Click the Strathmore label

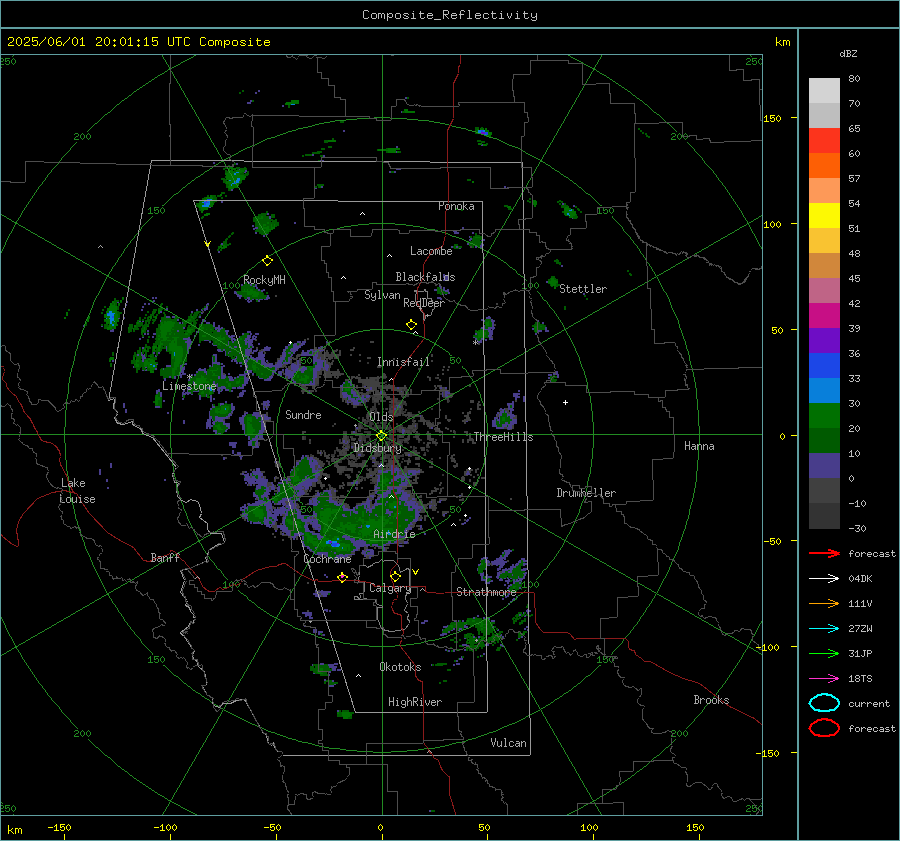tap(486, 592)
